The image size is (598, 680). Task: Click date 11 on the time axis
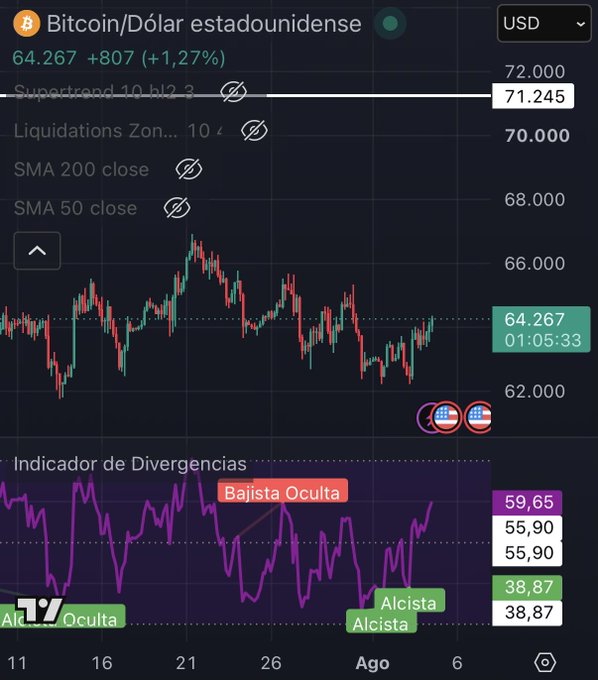(17, 663)
